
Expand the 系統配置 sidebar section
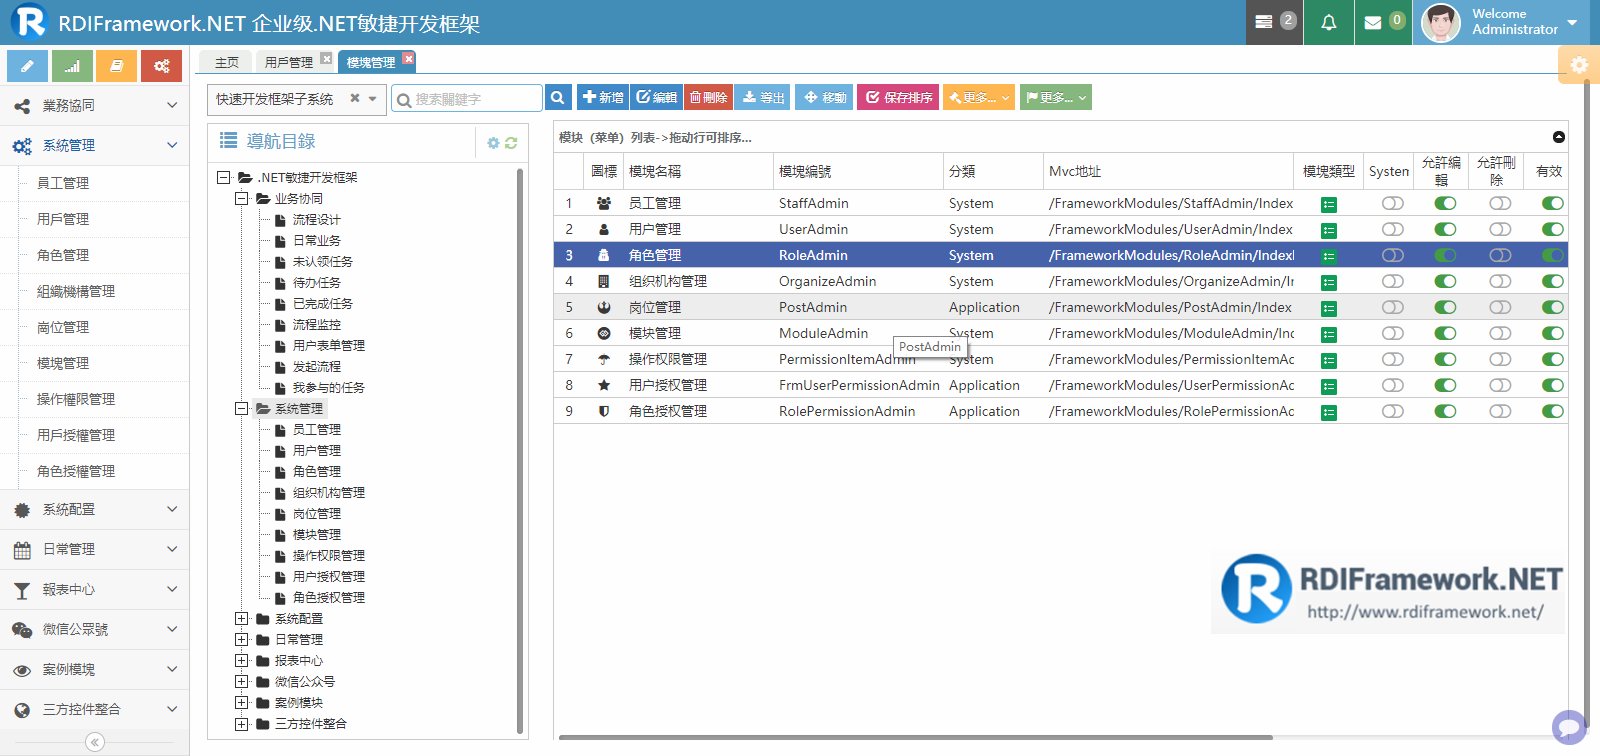[x=94, y=509]
